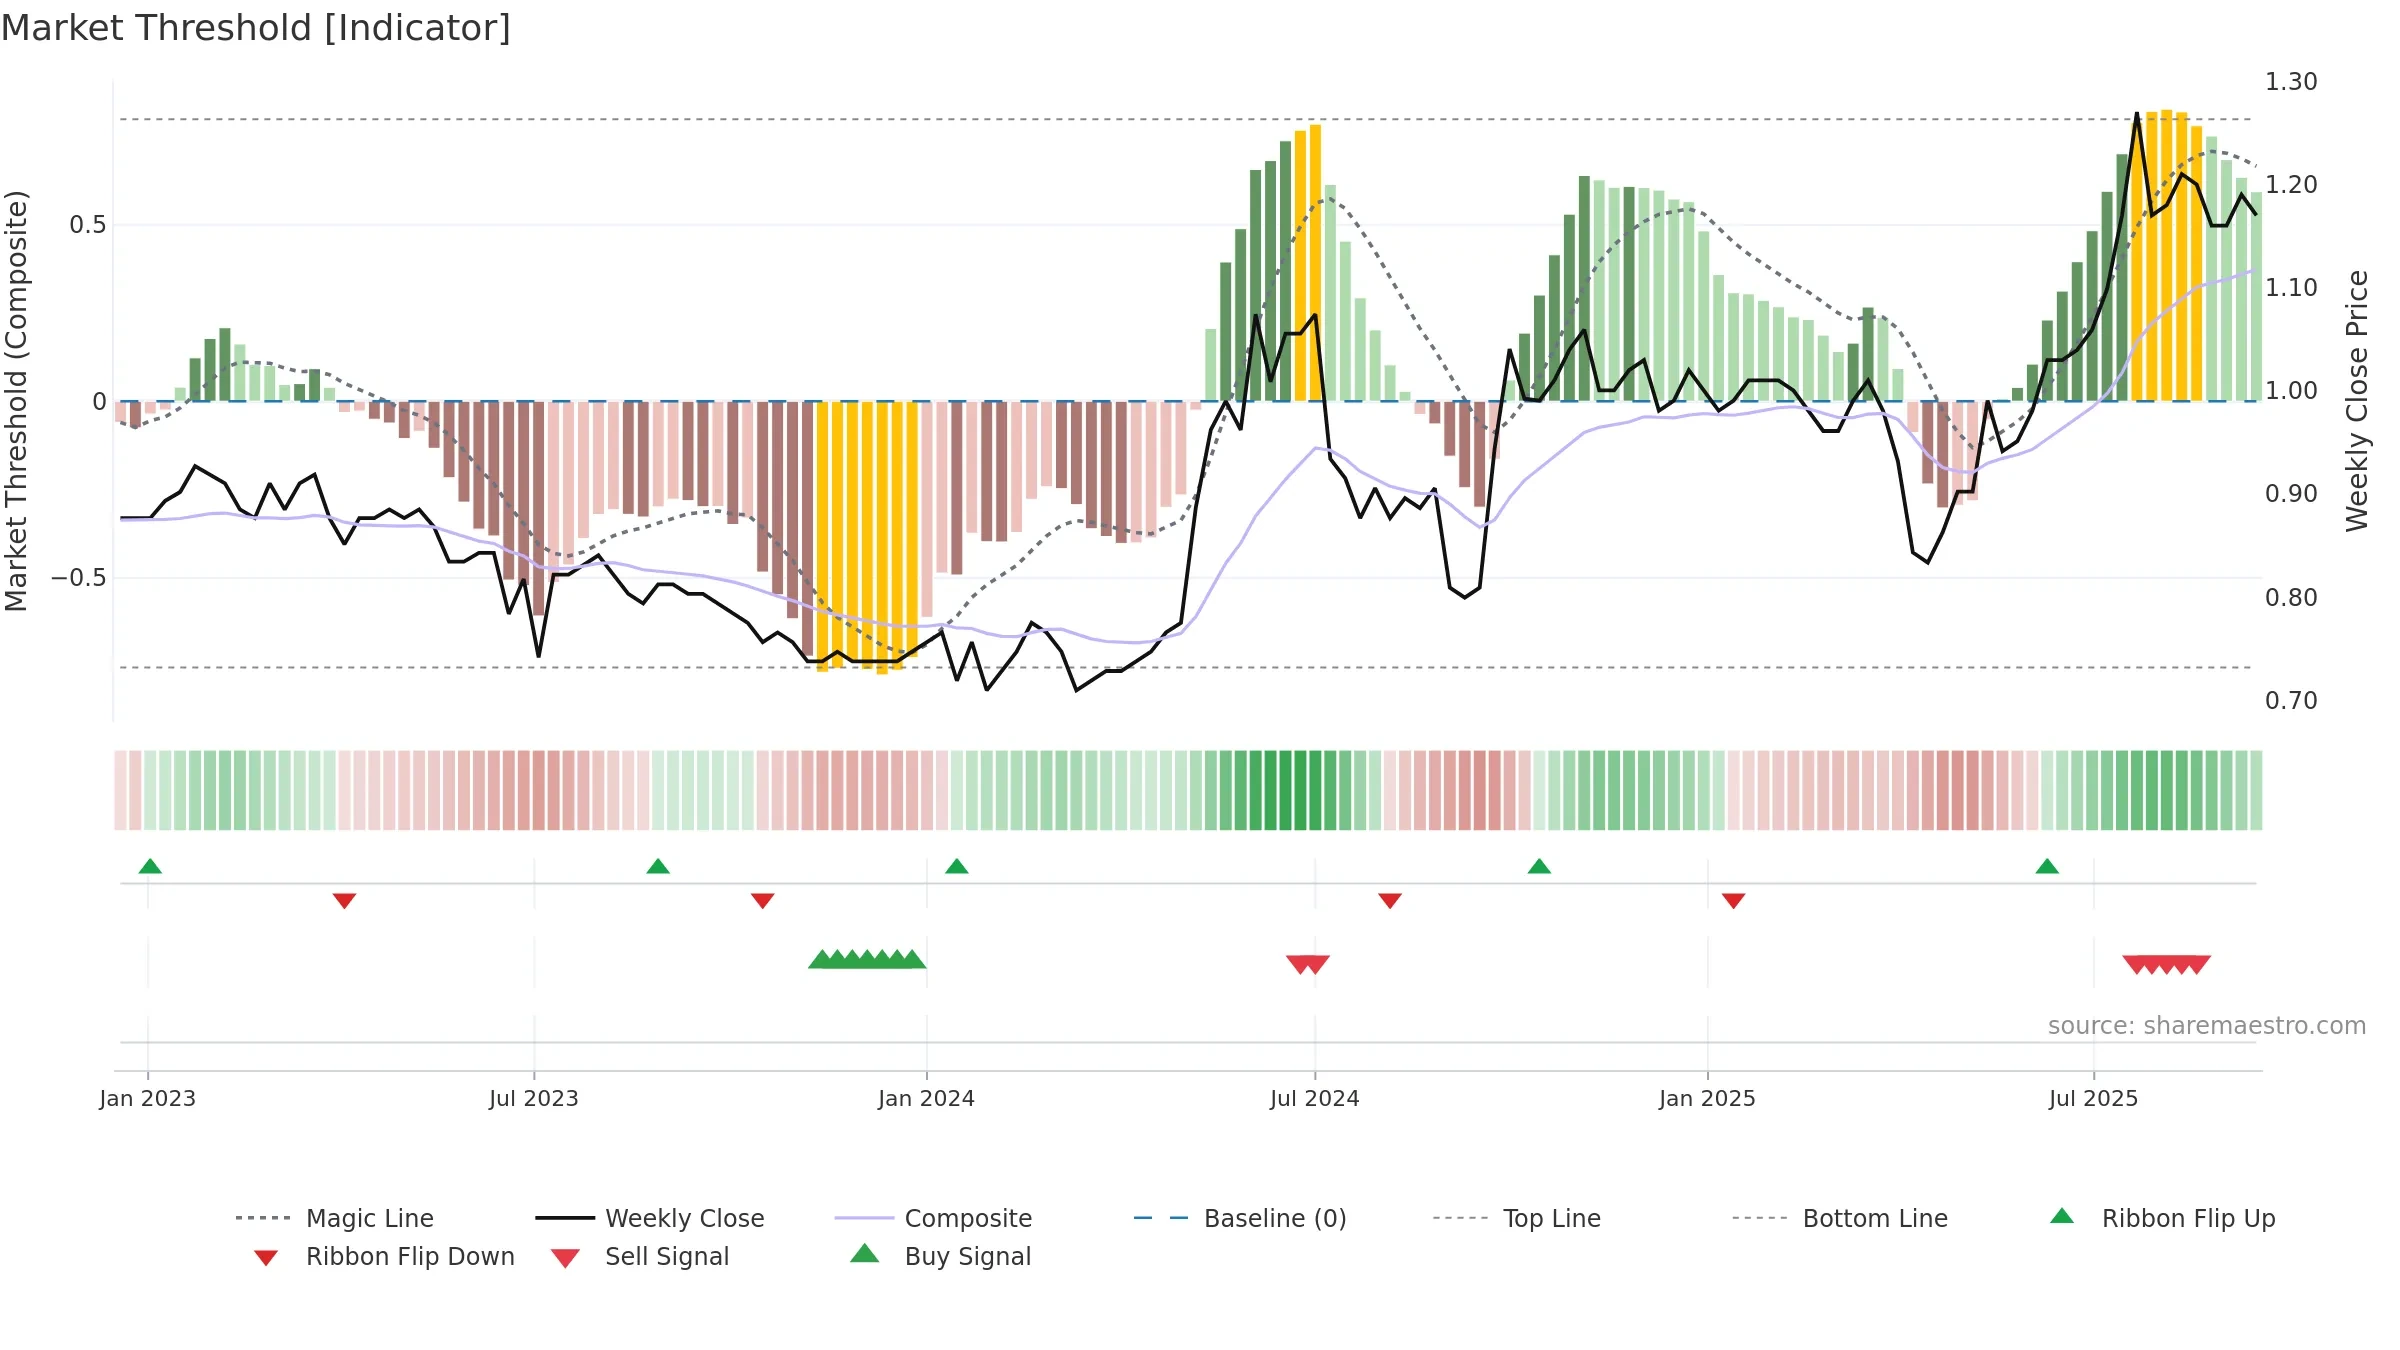This screenshot has height=1350, width=2400.
Task: Click the 1.20 price axis value
Action: click(x=2291, y=185)
